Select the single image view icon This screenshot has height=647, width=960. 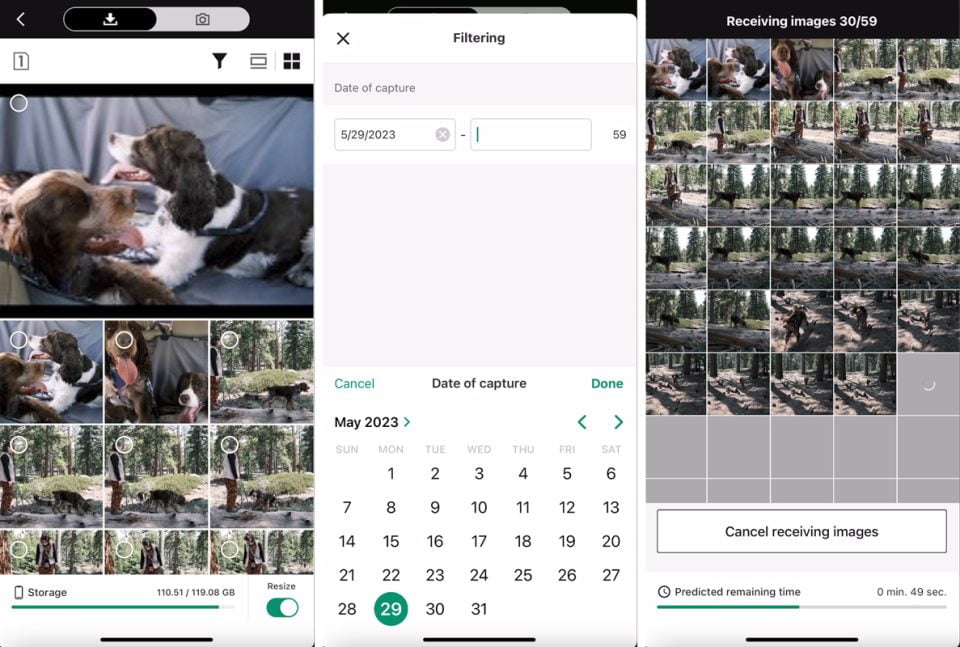pos(257,61)
